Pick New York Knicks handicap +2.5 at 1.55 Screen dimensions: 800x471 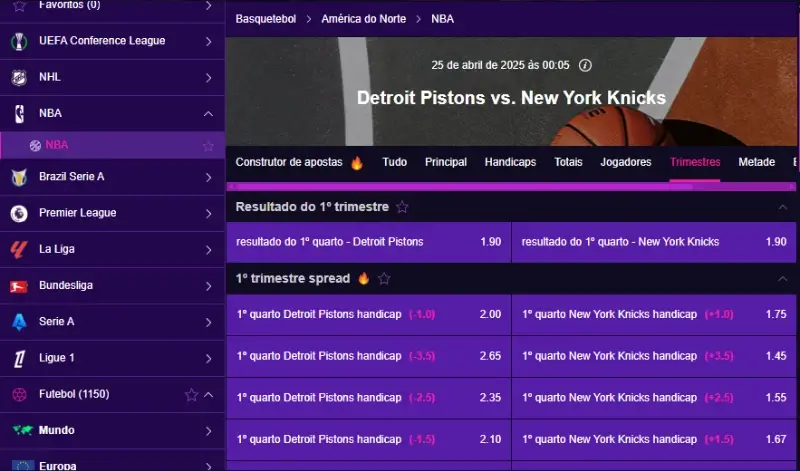pyautogui.click(x=654, y=398)
